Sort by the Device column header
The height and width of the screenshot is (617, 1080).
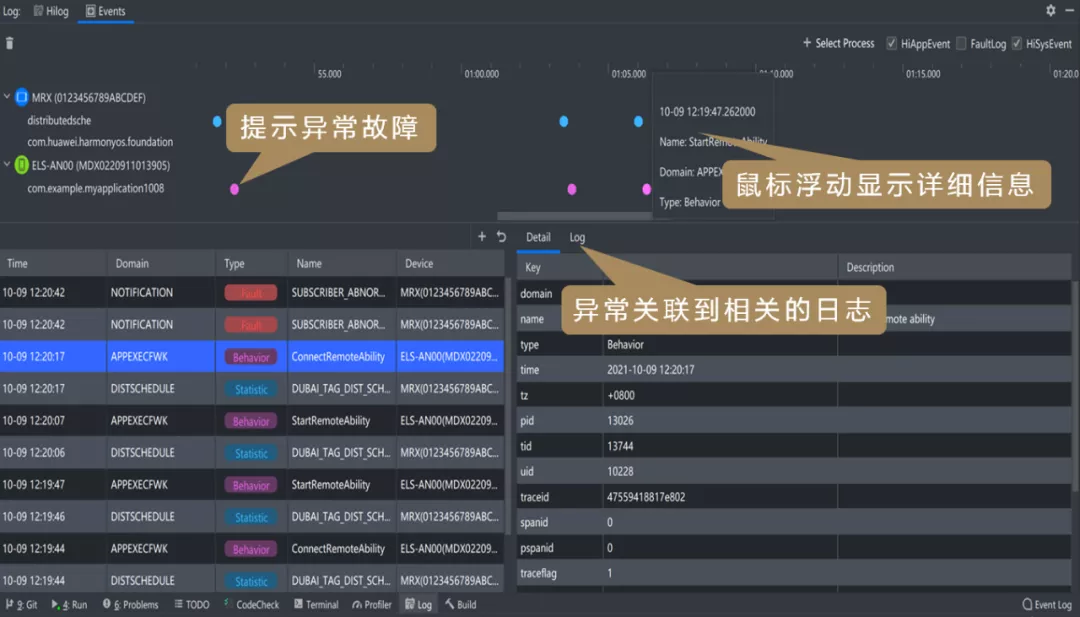click(450, 263)
